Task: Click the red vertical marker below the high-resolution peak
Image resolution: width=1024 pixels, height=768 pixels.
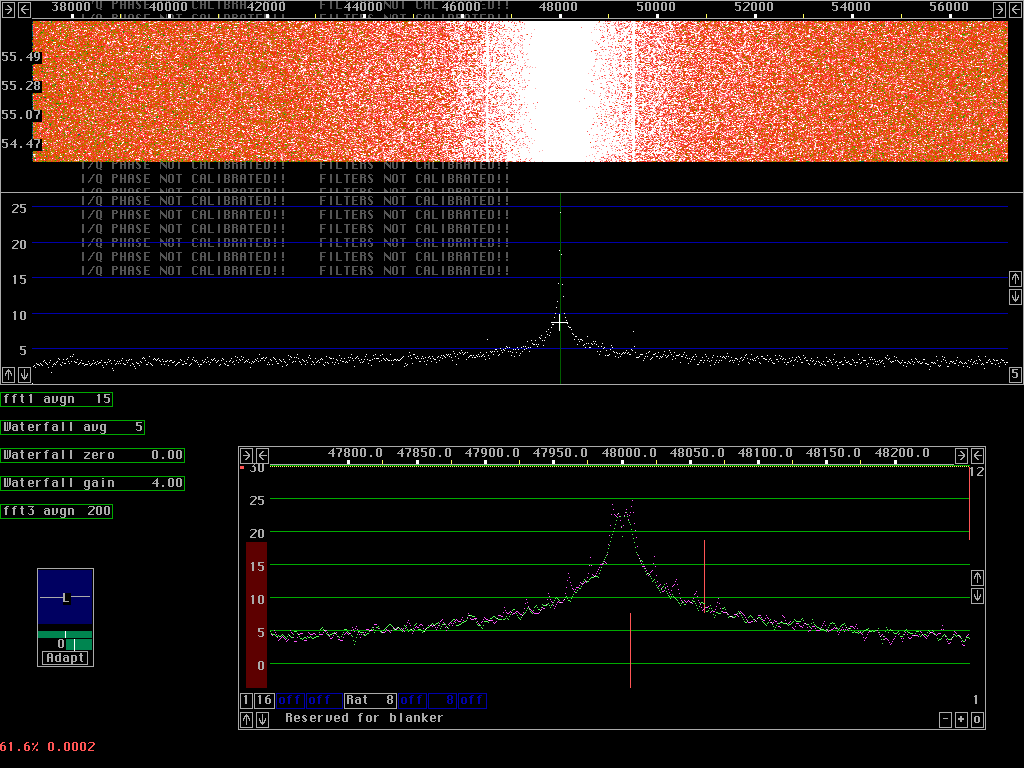Action: (630, 650)
